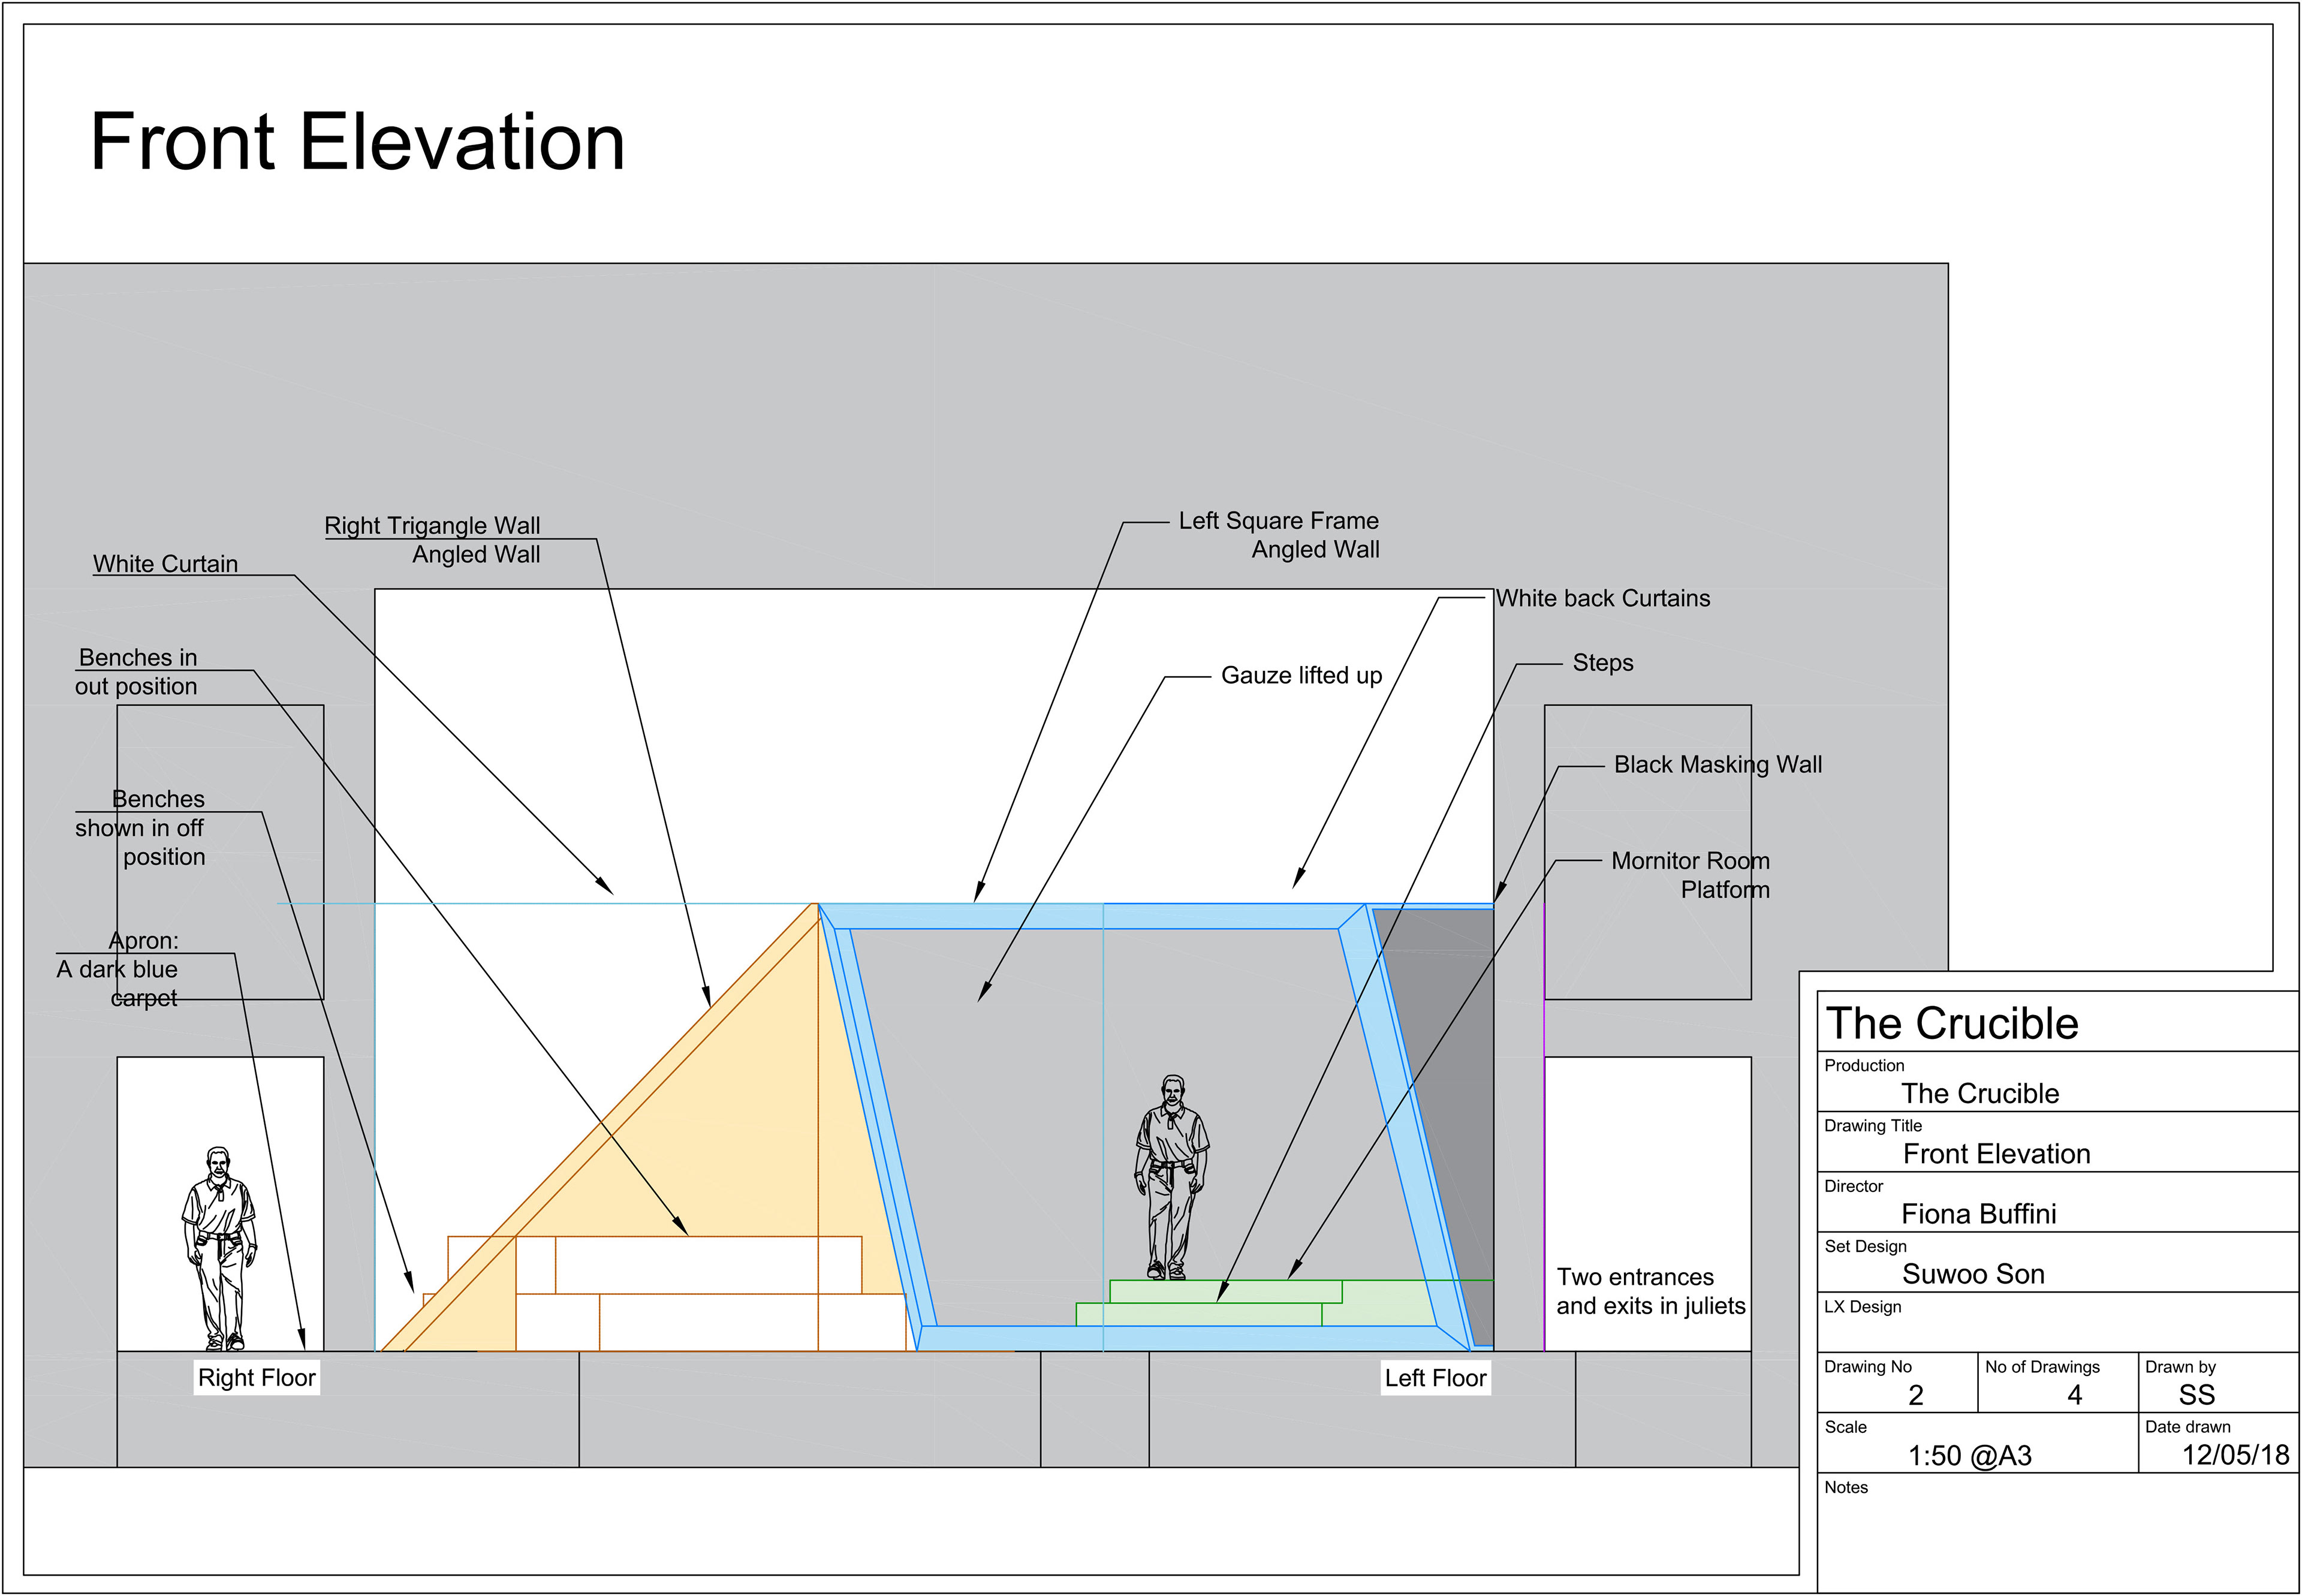Click the 'Steps' annotation label
Viewport: 2302px width, 1596px height.
pyautogui.click(x=1602, y=663)
